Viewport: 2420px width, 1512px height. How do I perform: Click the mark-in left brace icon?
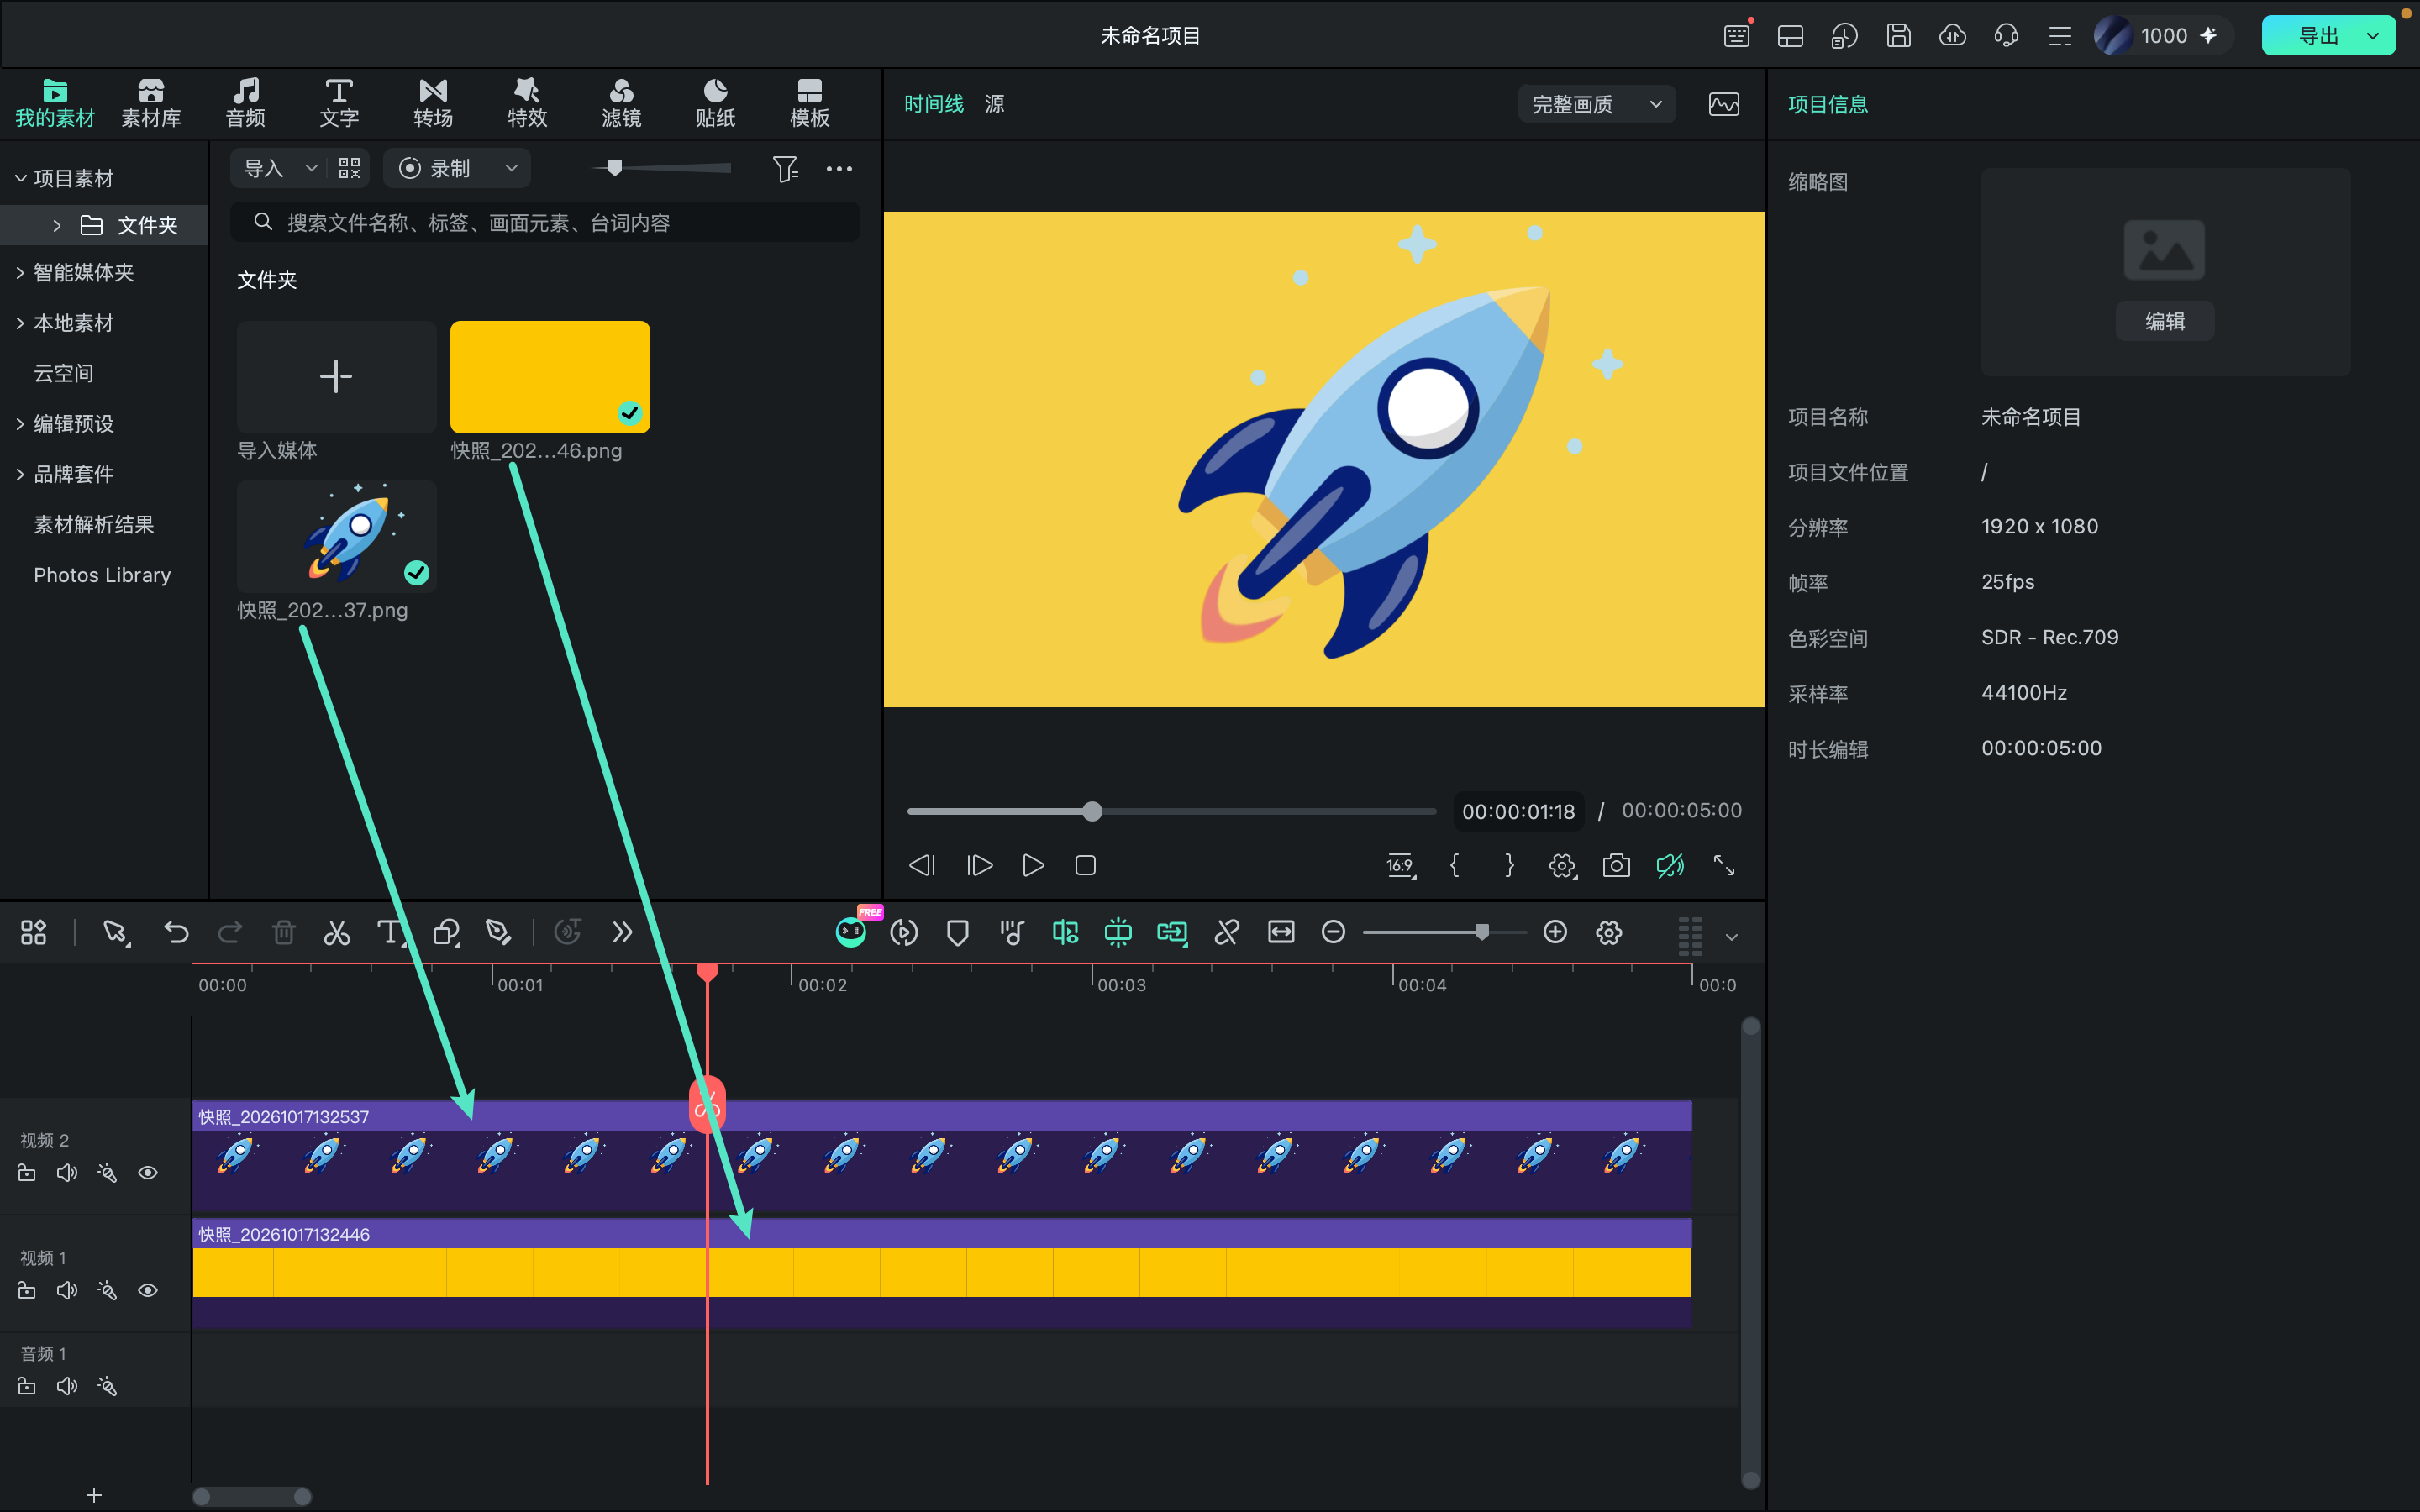pyautogui.click(x=1455, y=866)
